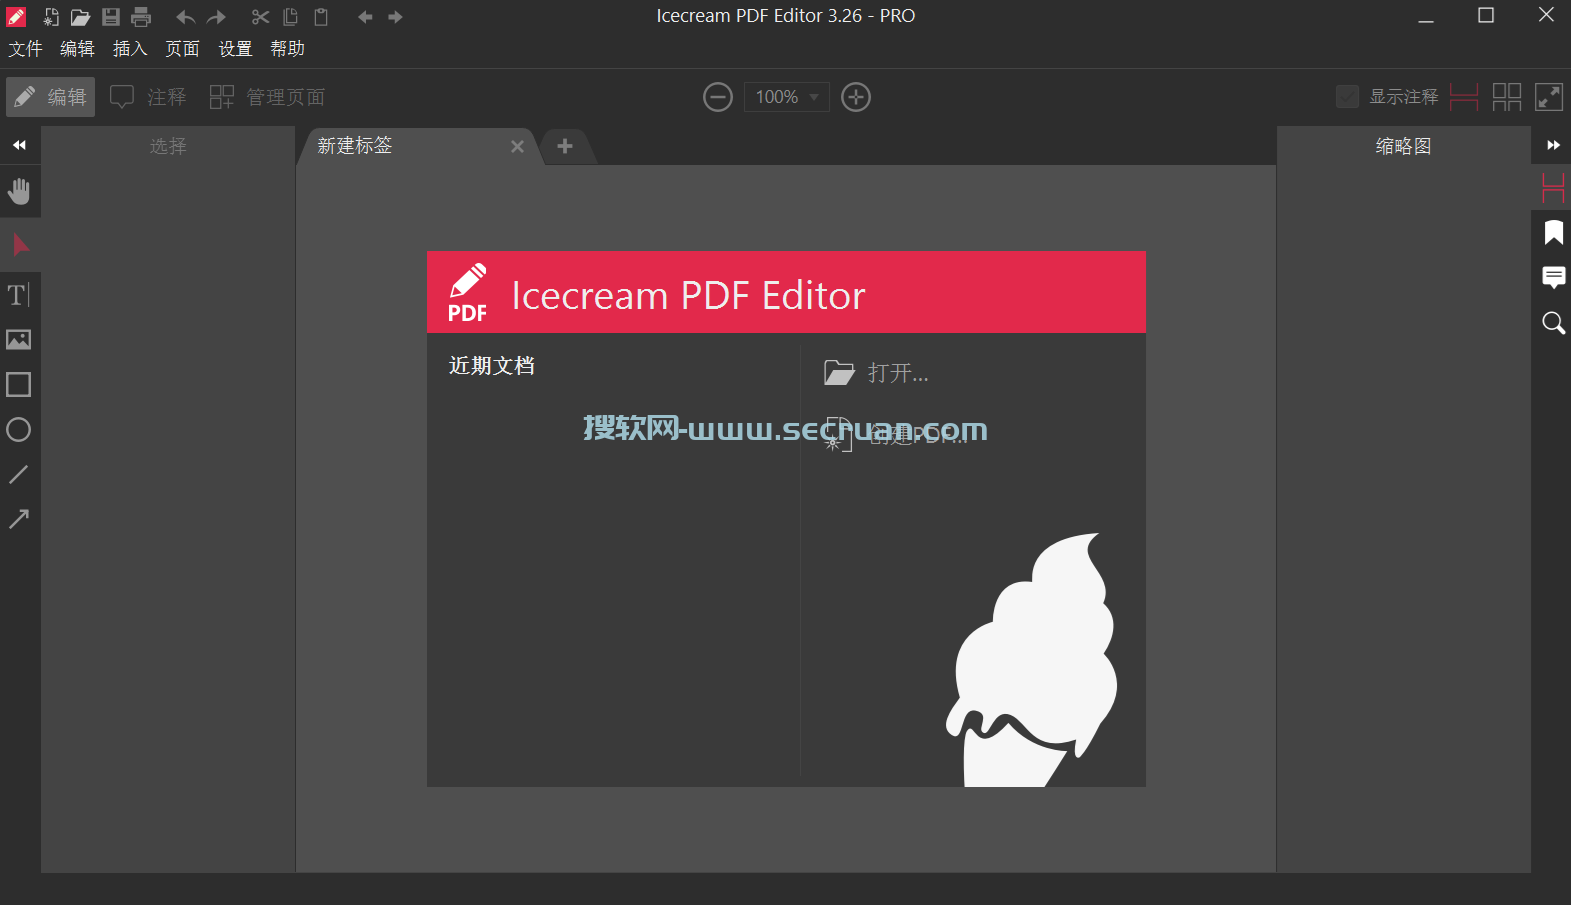Close the 新建标签 tab
The image size is (1571, 905).
point(517,147)
